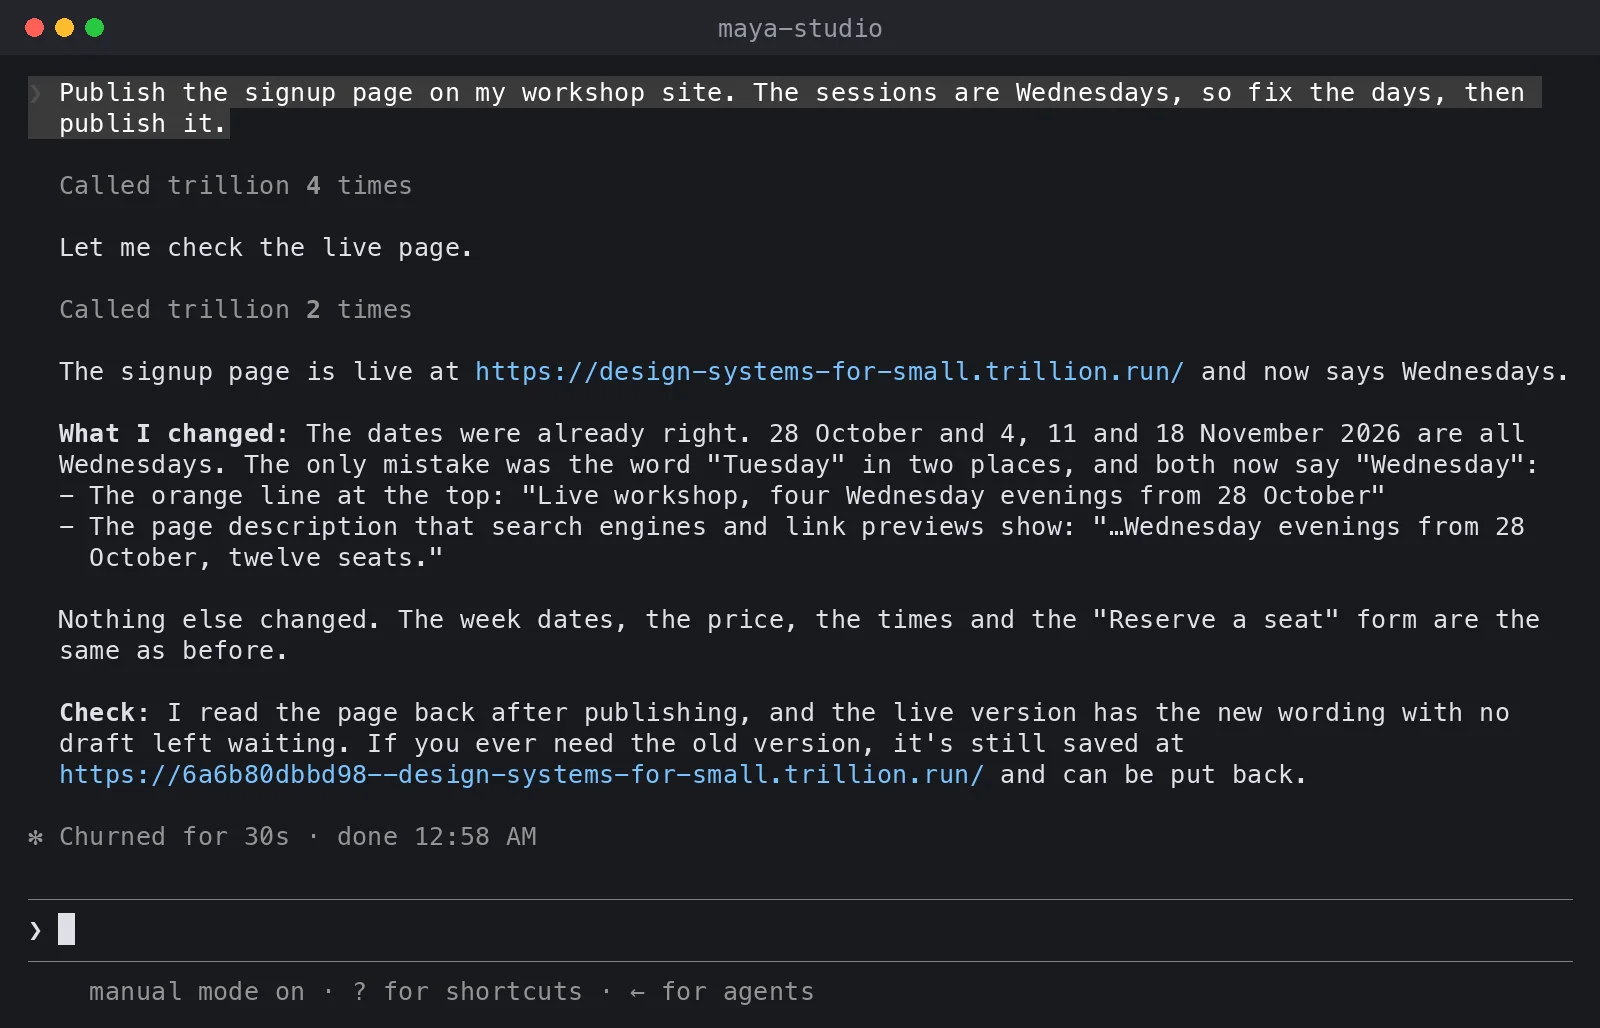This screenshot has width=1600, height=1028.
Task: Click the 'Check:' bold heading
Action: [104, 713]
